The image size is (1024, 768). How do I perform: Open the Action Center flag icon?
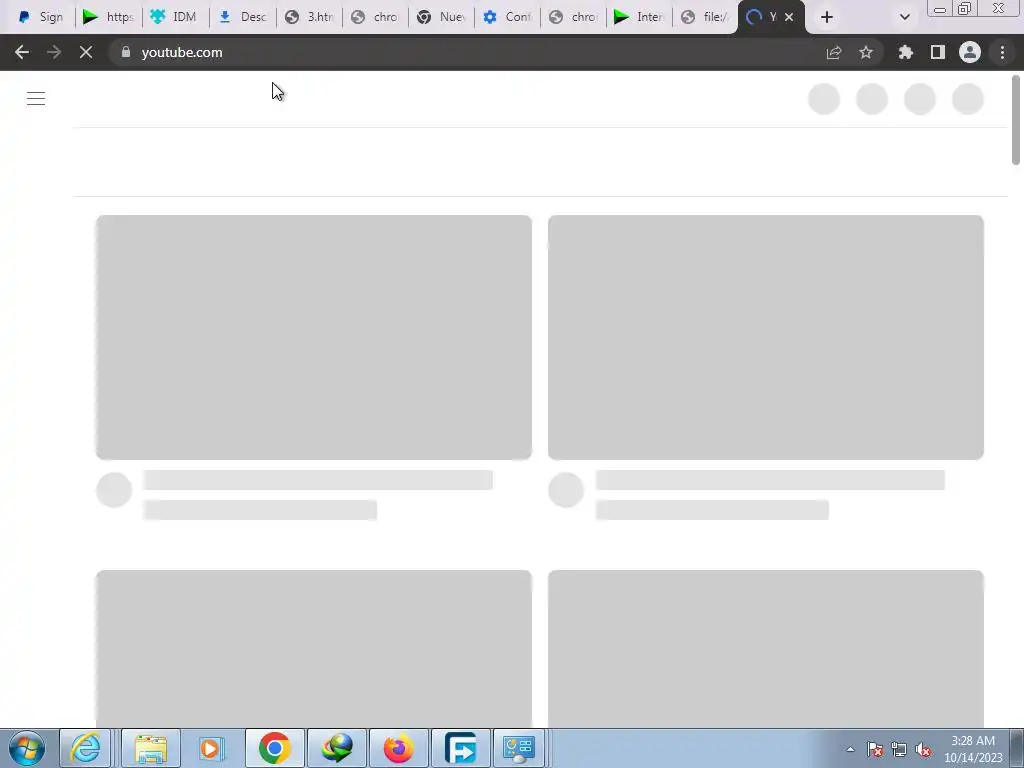pyautogui.click(x=875, y=749)
